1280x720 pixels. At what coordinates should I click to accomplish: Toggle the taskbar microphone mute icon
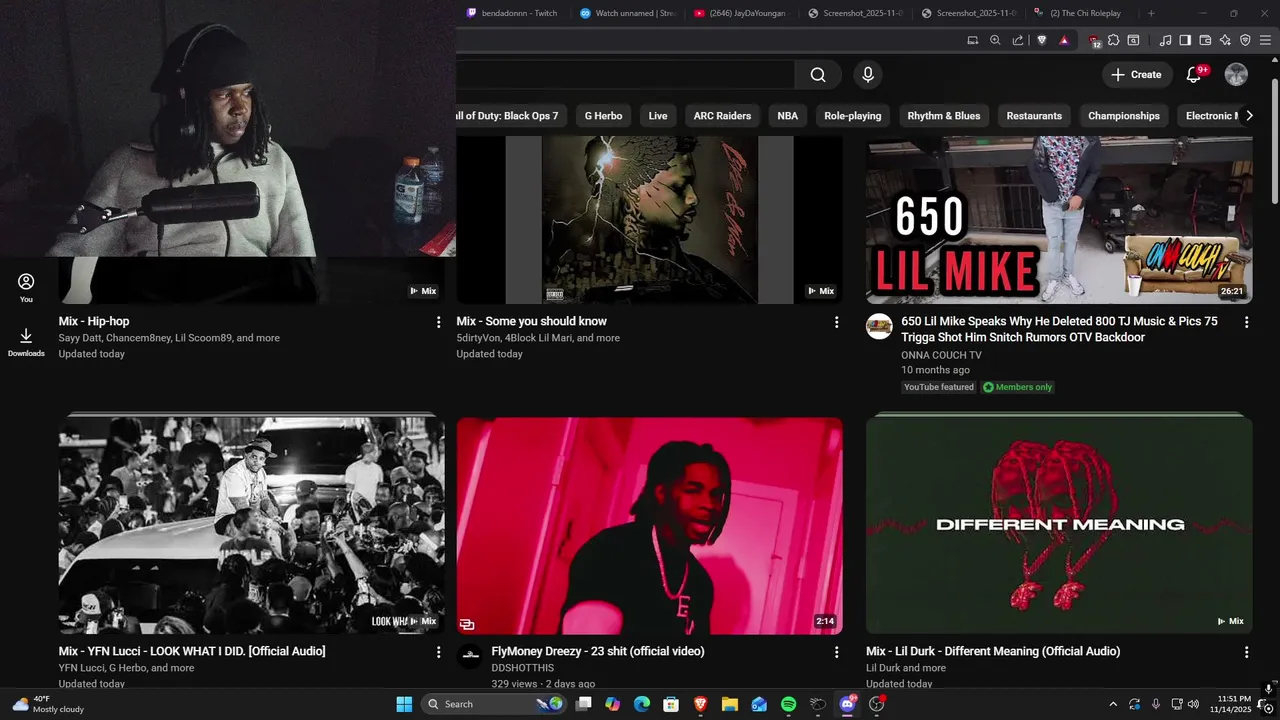pyautogui.click(x=1155, y=704)
